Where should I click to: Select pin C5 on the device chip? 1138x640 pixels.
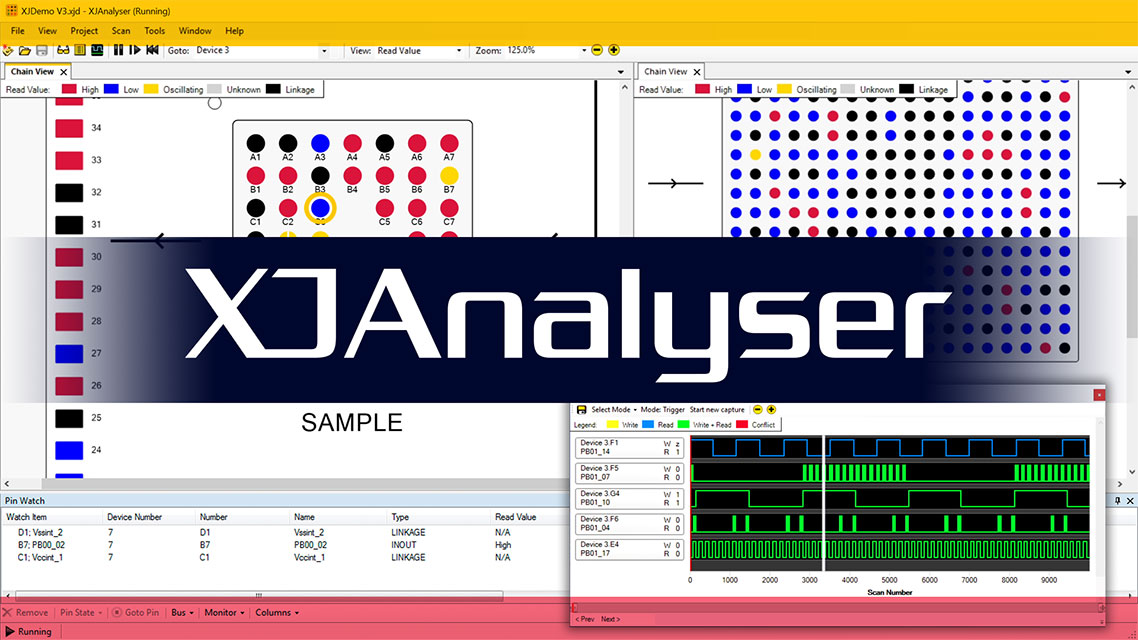pyautogui.click(x=385, y=208)
